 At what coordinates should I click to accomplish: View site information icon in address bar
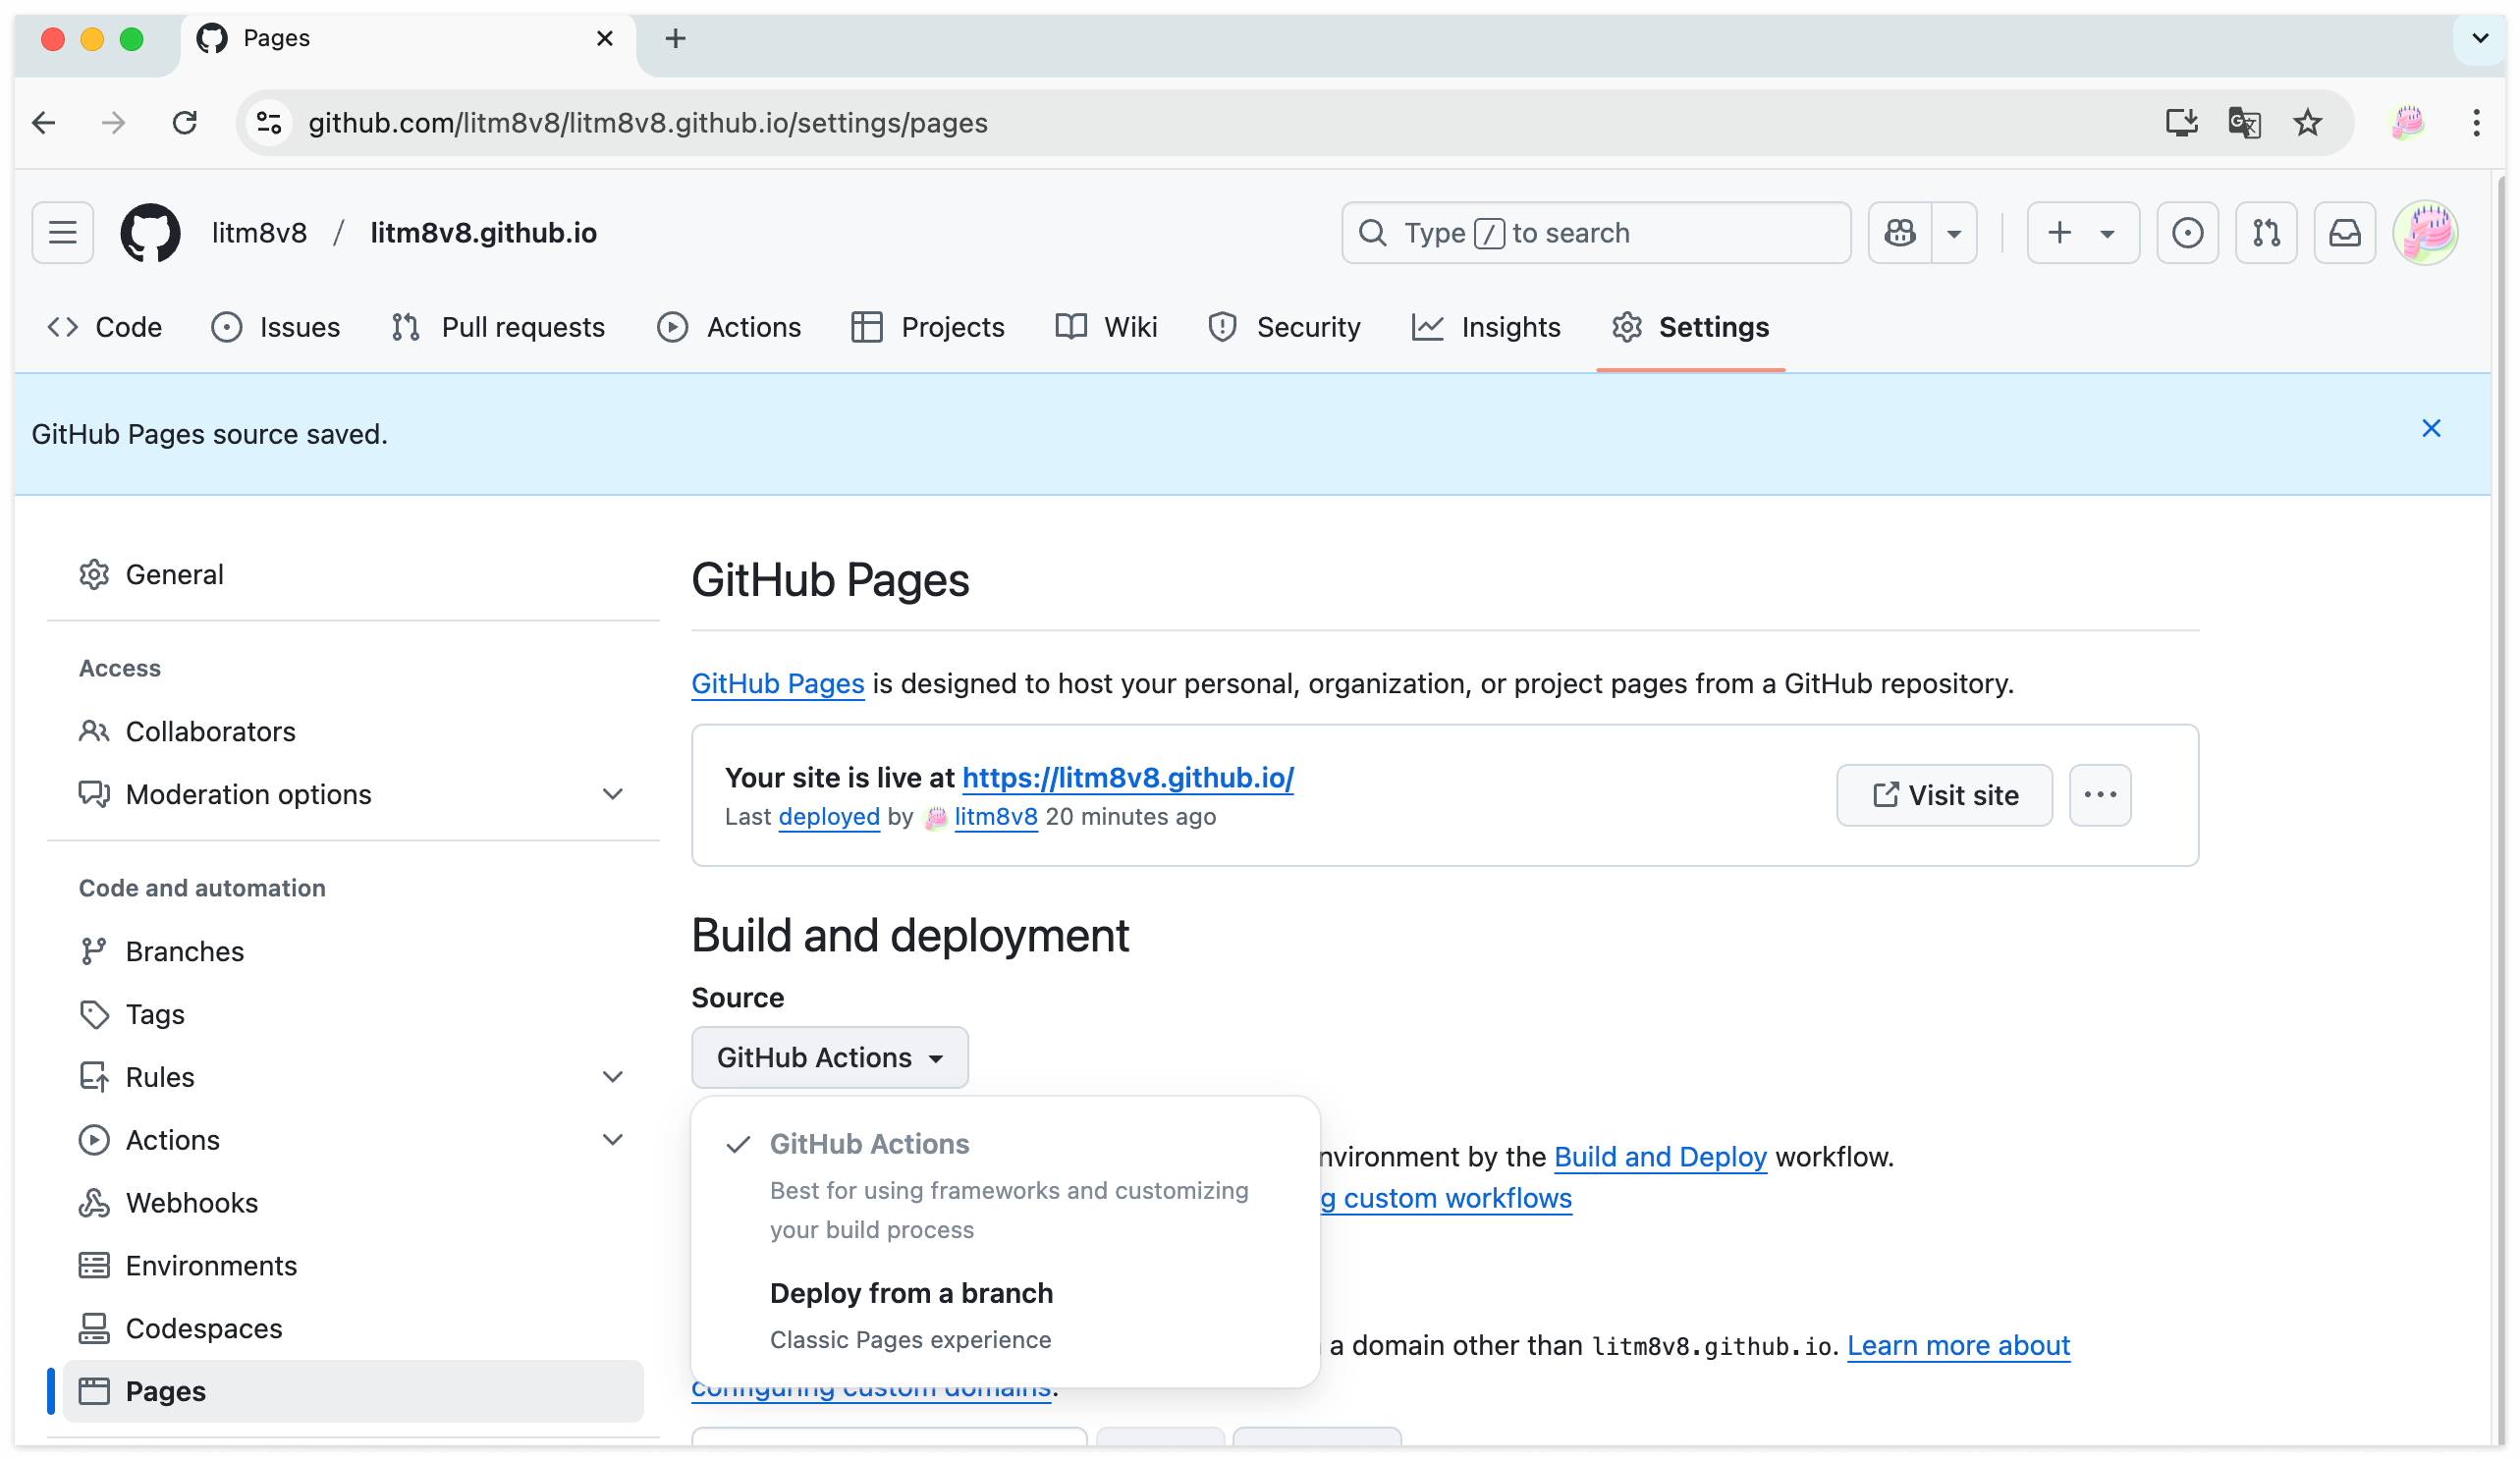click(x=269, y=123)
